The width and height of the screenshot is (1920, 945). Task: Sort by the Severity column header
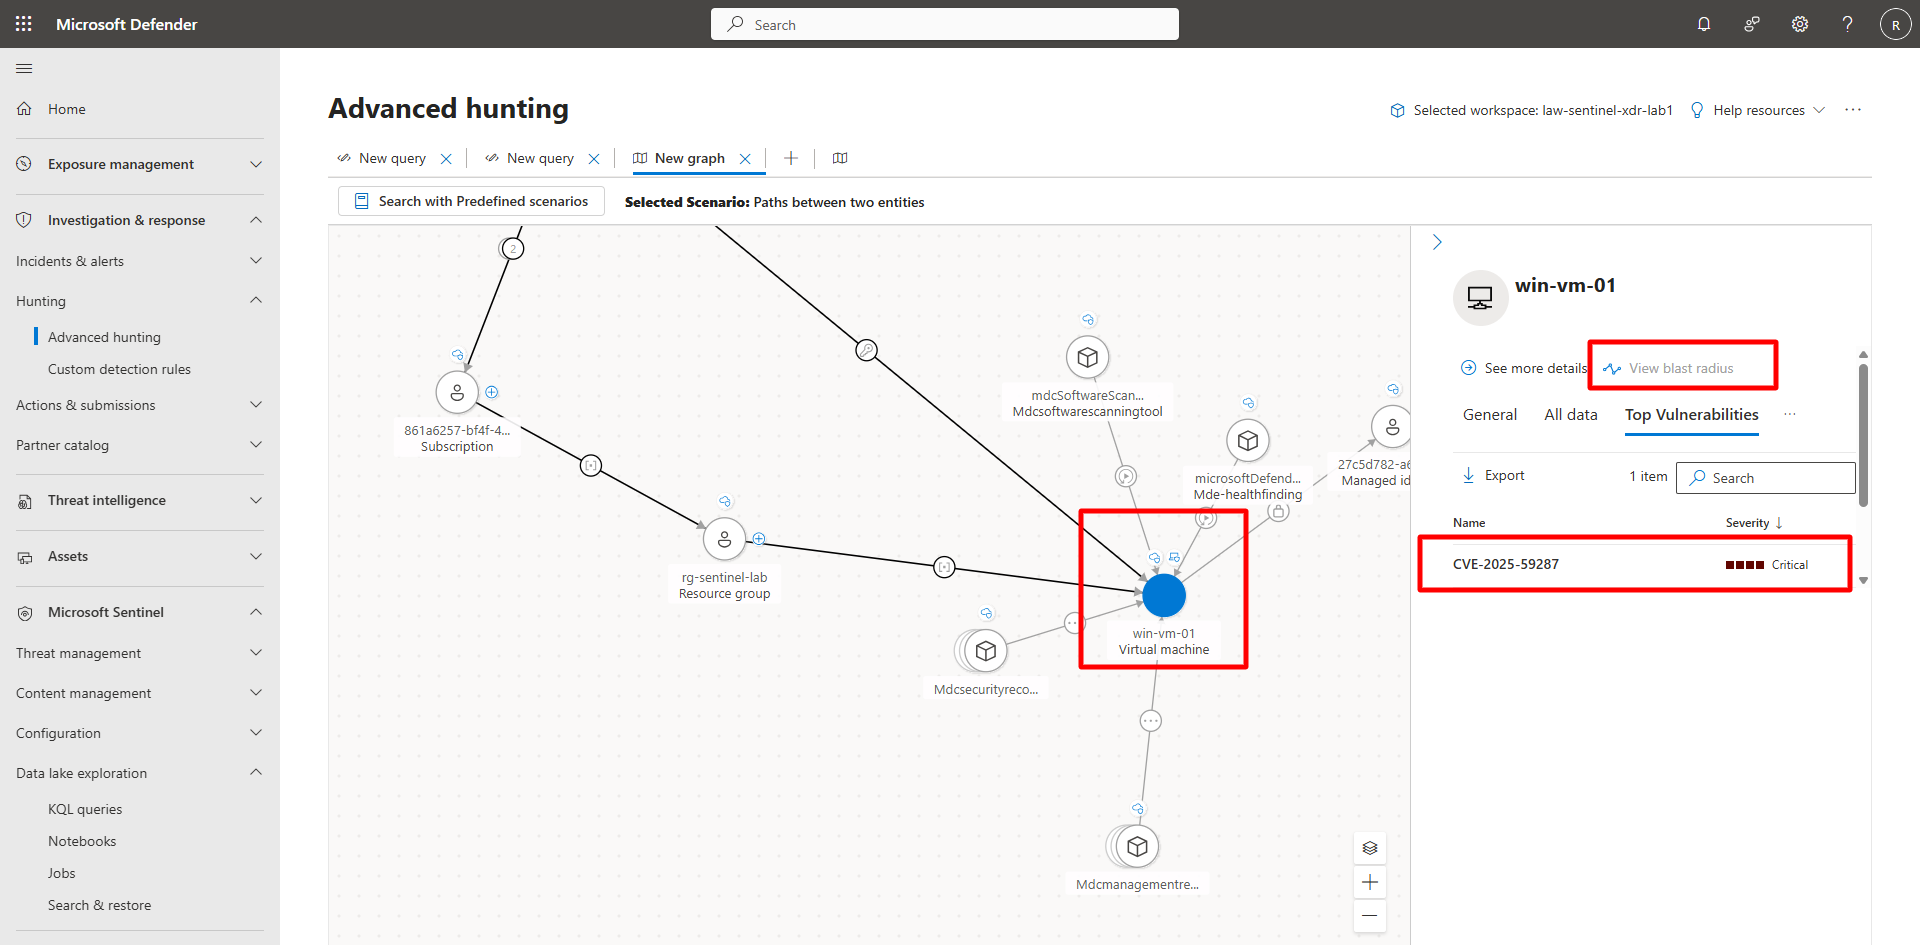click(1754, 523)
